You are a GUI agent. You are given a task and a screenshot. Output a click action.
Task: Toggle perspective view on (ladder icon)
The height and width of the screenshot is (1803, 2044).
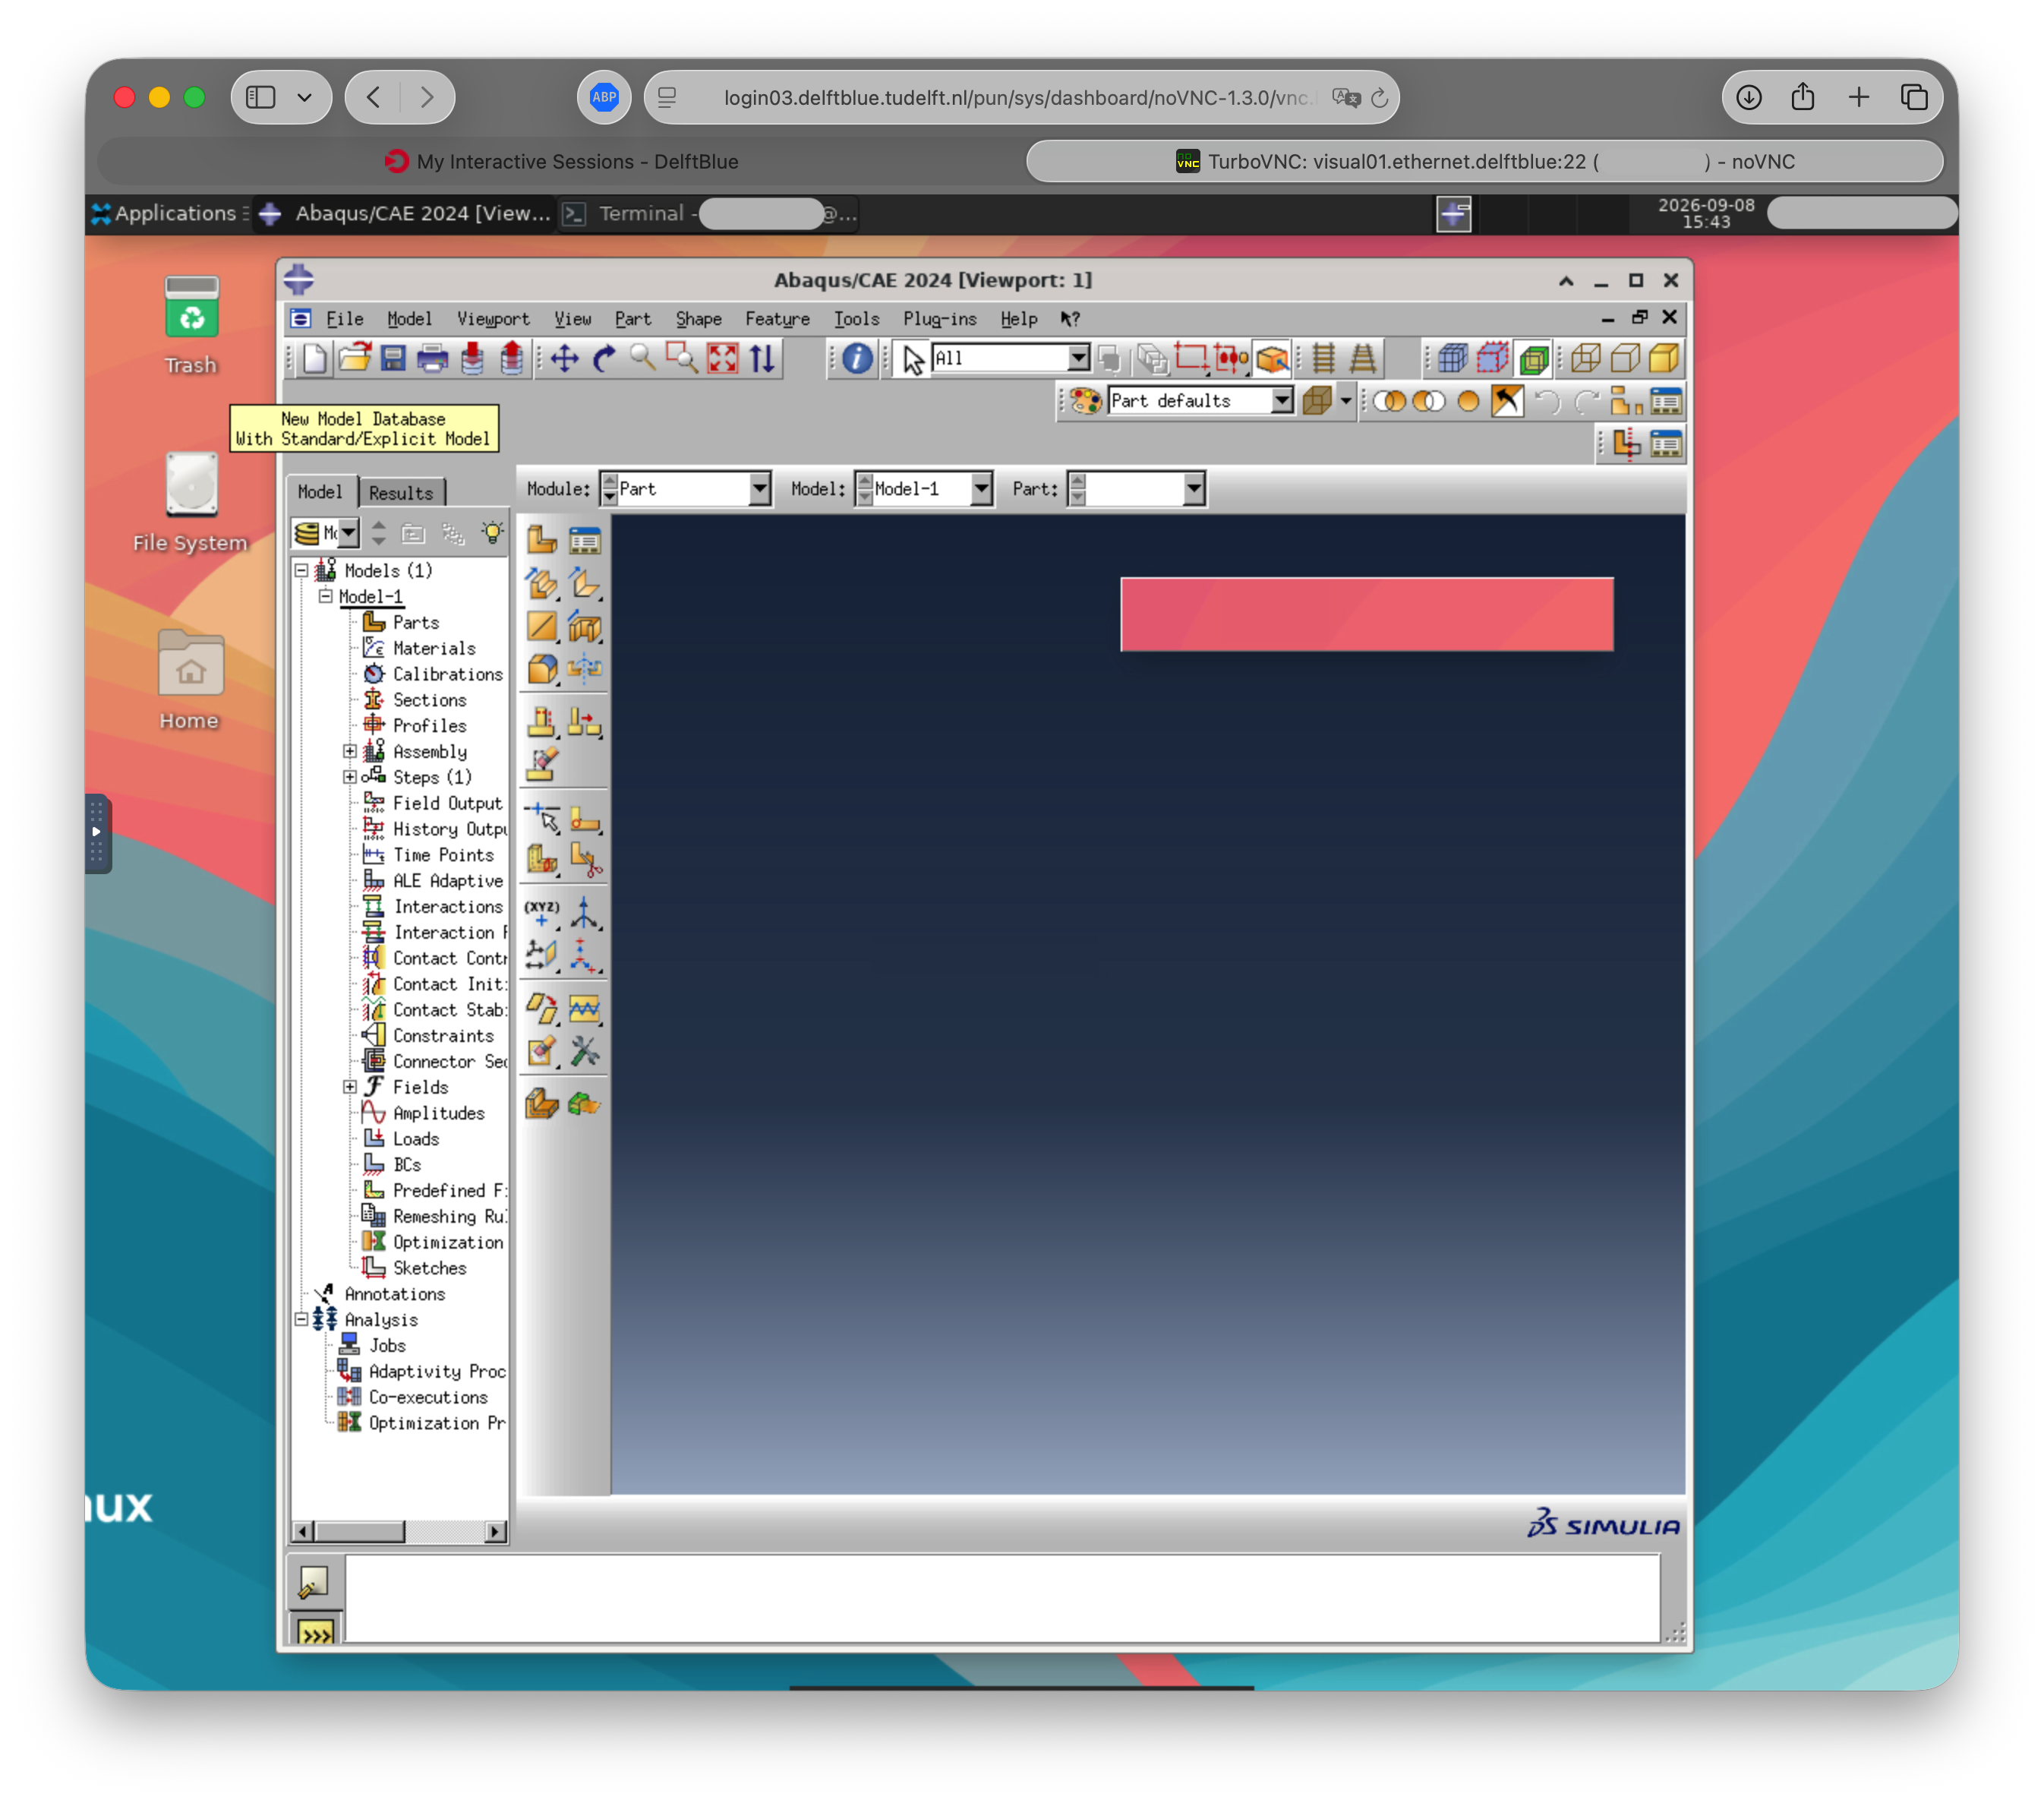click(x=1363, y=358)
